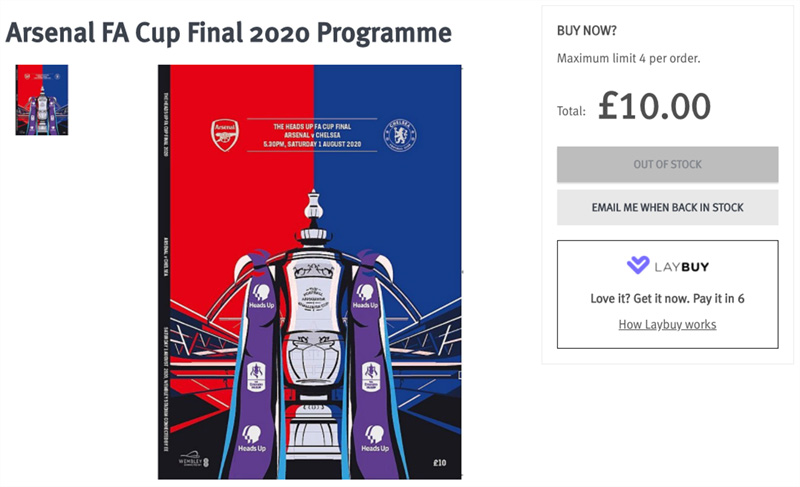Image resolution: width=800 pixels, height=487 pixels.
Task: Click the Out of Stock button
Action: [667, 164]
